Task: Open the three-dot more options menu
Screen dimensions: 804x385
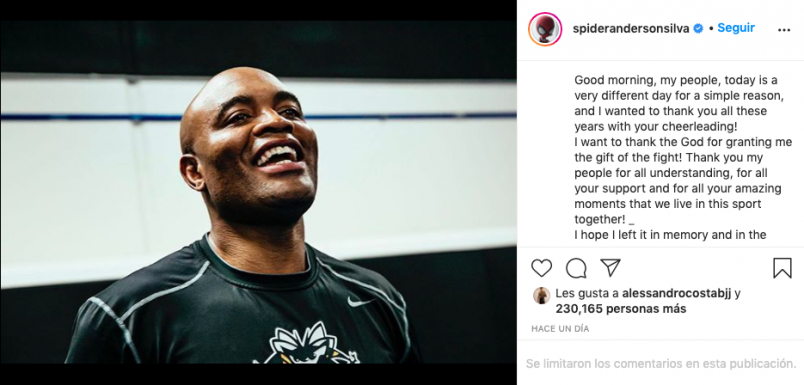Action: click(x=784, y=30)
